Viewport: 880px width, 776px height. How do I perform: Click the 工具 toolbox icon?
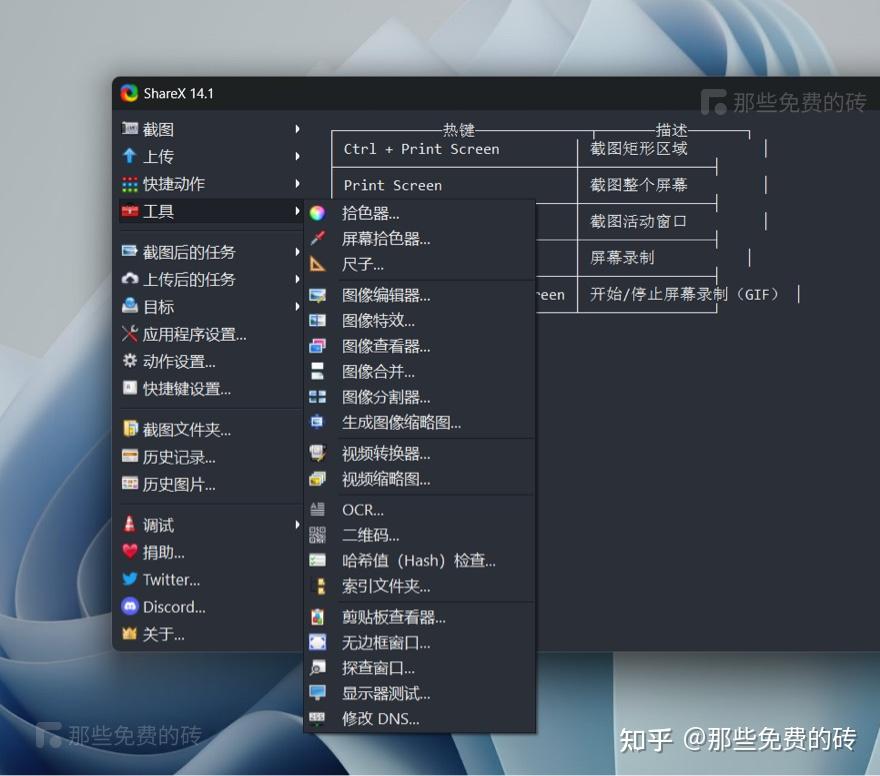click(x=130, y=212)
